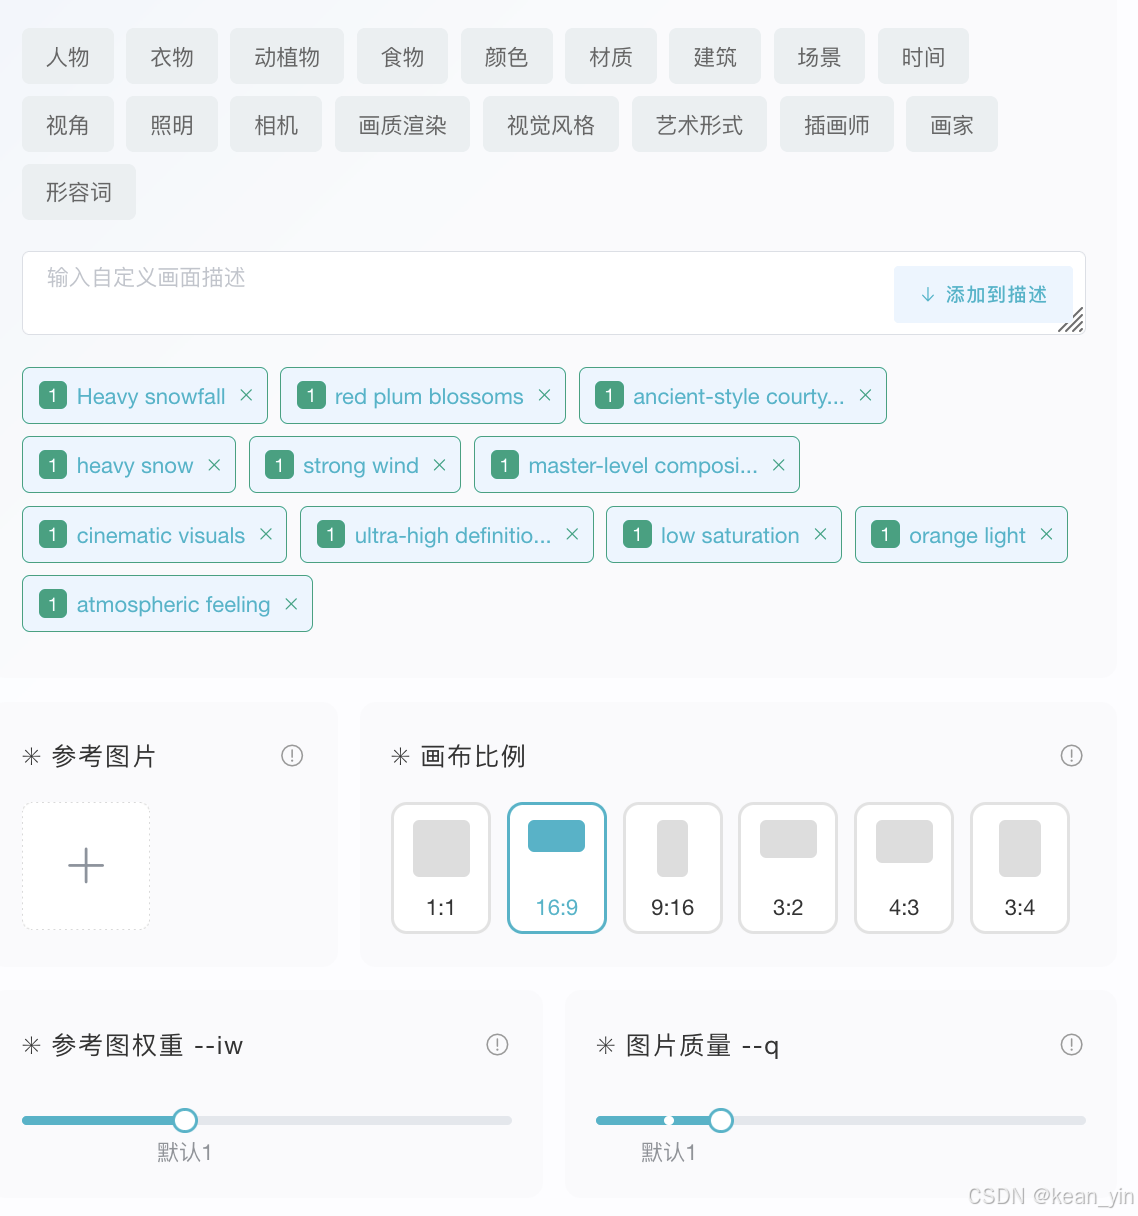Click the 图片质量 --q slider handle
The height and width of the screenshot is (1216, 1138).
(721, 1120)
